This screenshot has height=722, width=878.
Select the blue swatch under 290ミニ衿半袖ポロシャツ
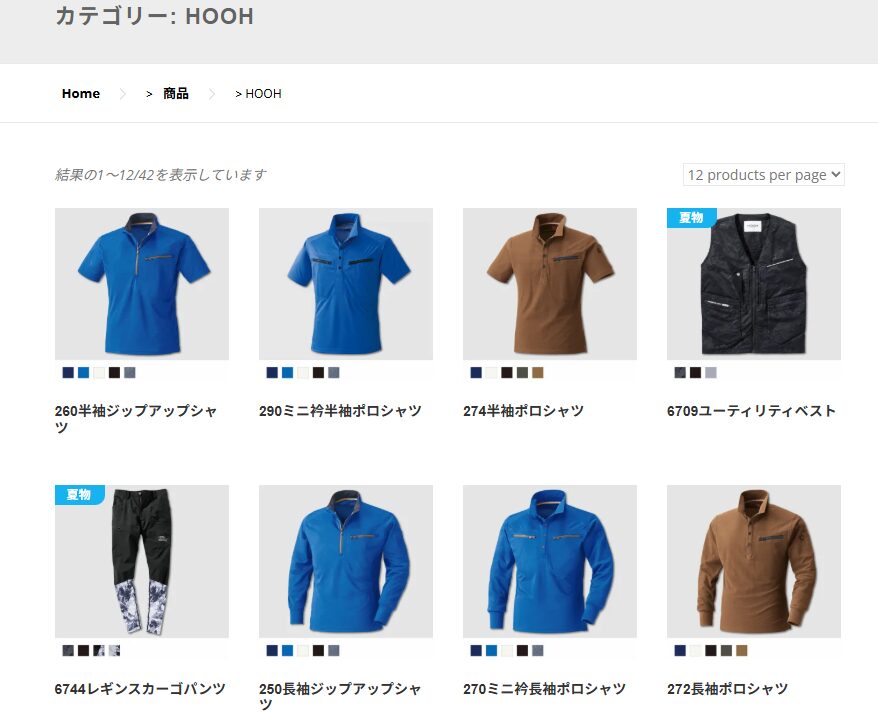[287, 372]
